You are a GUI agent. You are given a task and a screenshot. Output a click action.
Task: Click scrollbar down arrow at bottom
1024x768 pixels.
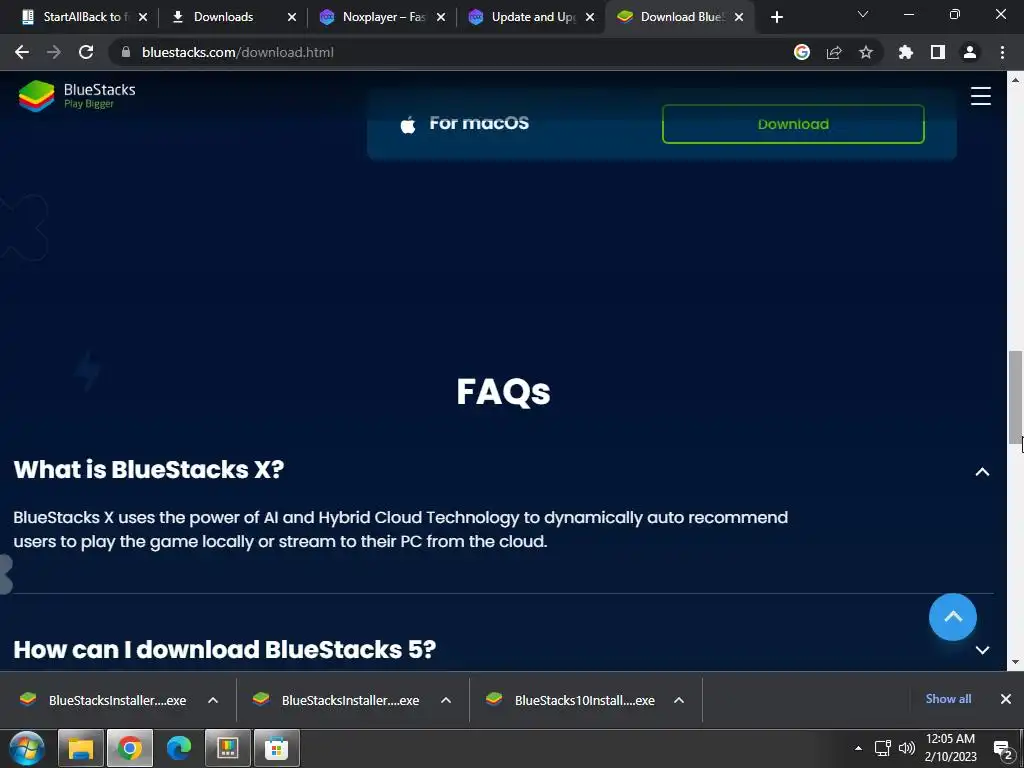tap(1015, 662)
